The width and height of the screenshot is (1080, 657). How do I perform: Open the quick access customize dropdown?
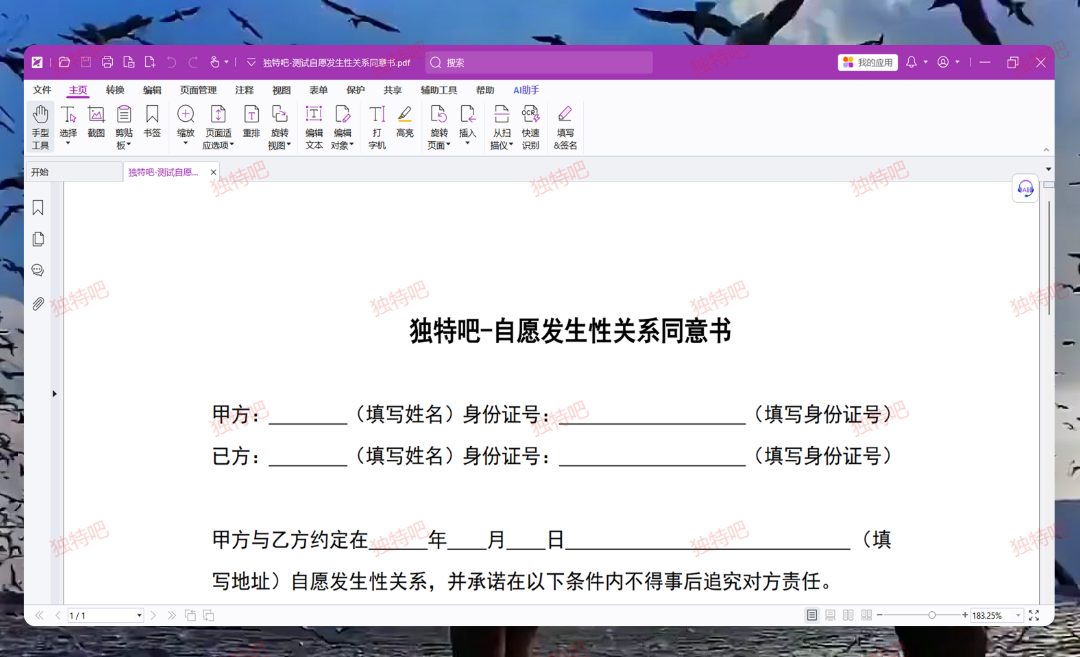tap(251, 63)
